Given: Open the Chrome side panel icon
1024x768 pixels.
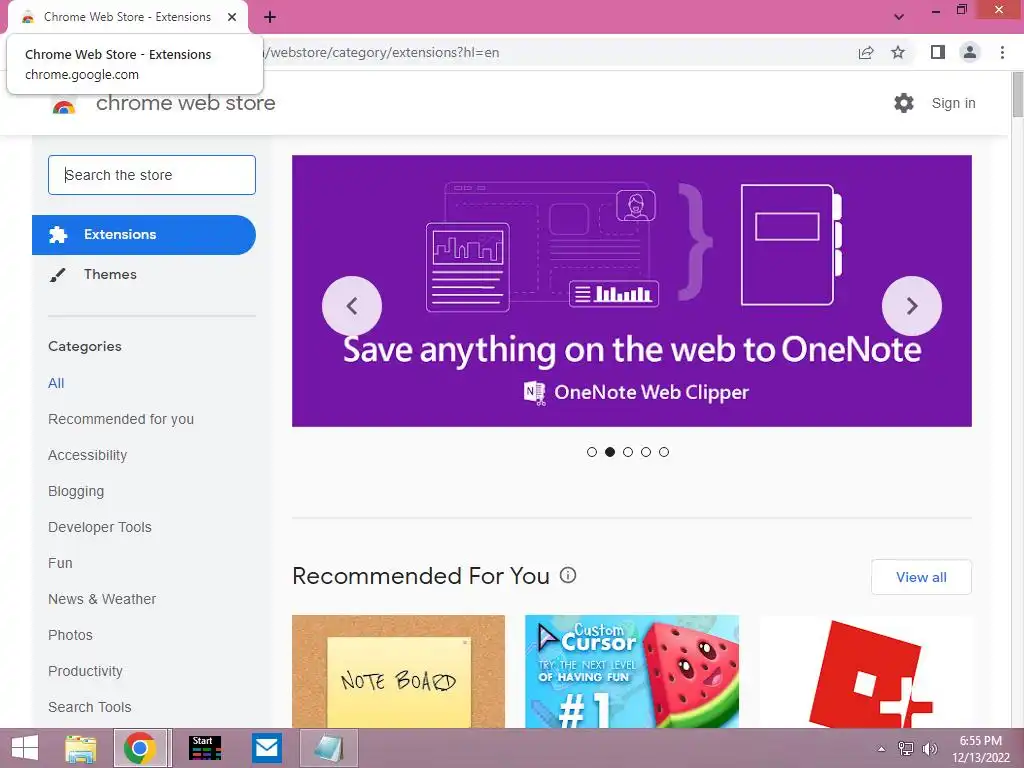Looking at the screenshot, I should (x=938, y=52).
